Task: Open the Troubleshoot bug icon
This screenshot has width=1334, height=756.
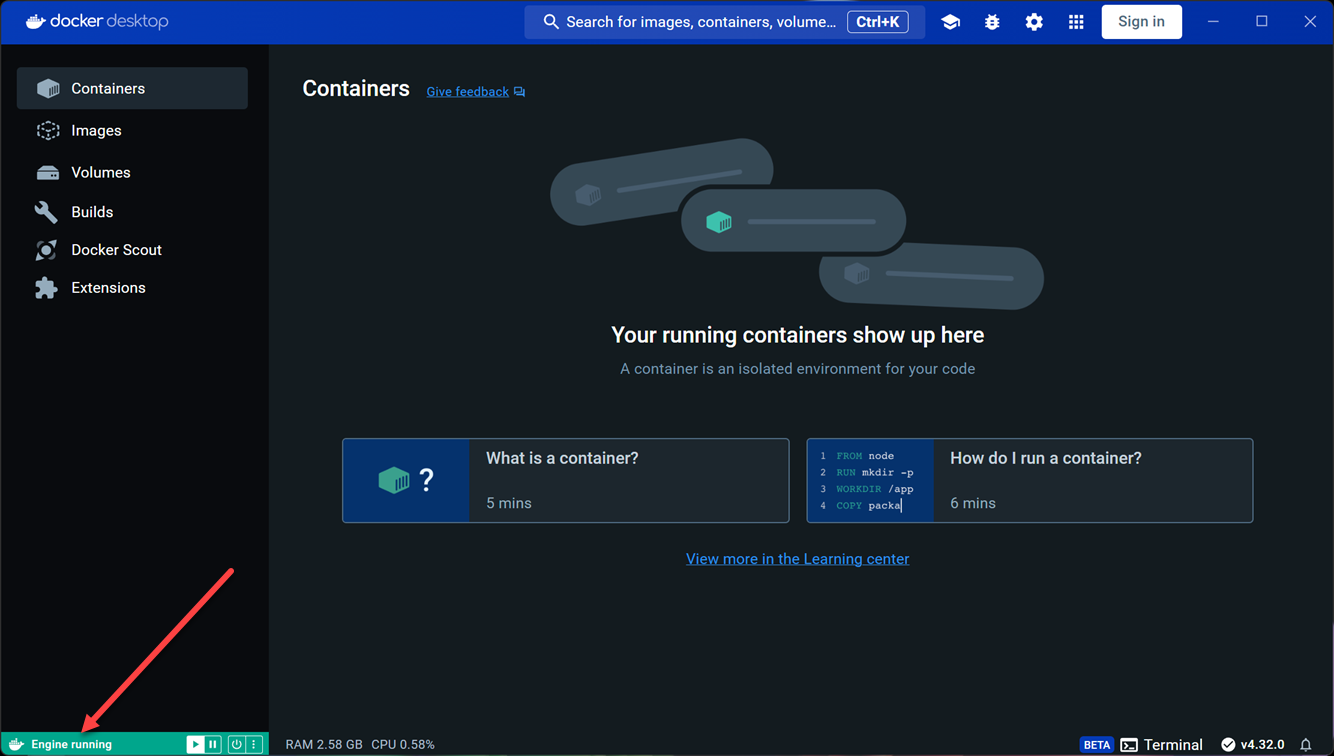Action: [992, 22]
